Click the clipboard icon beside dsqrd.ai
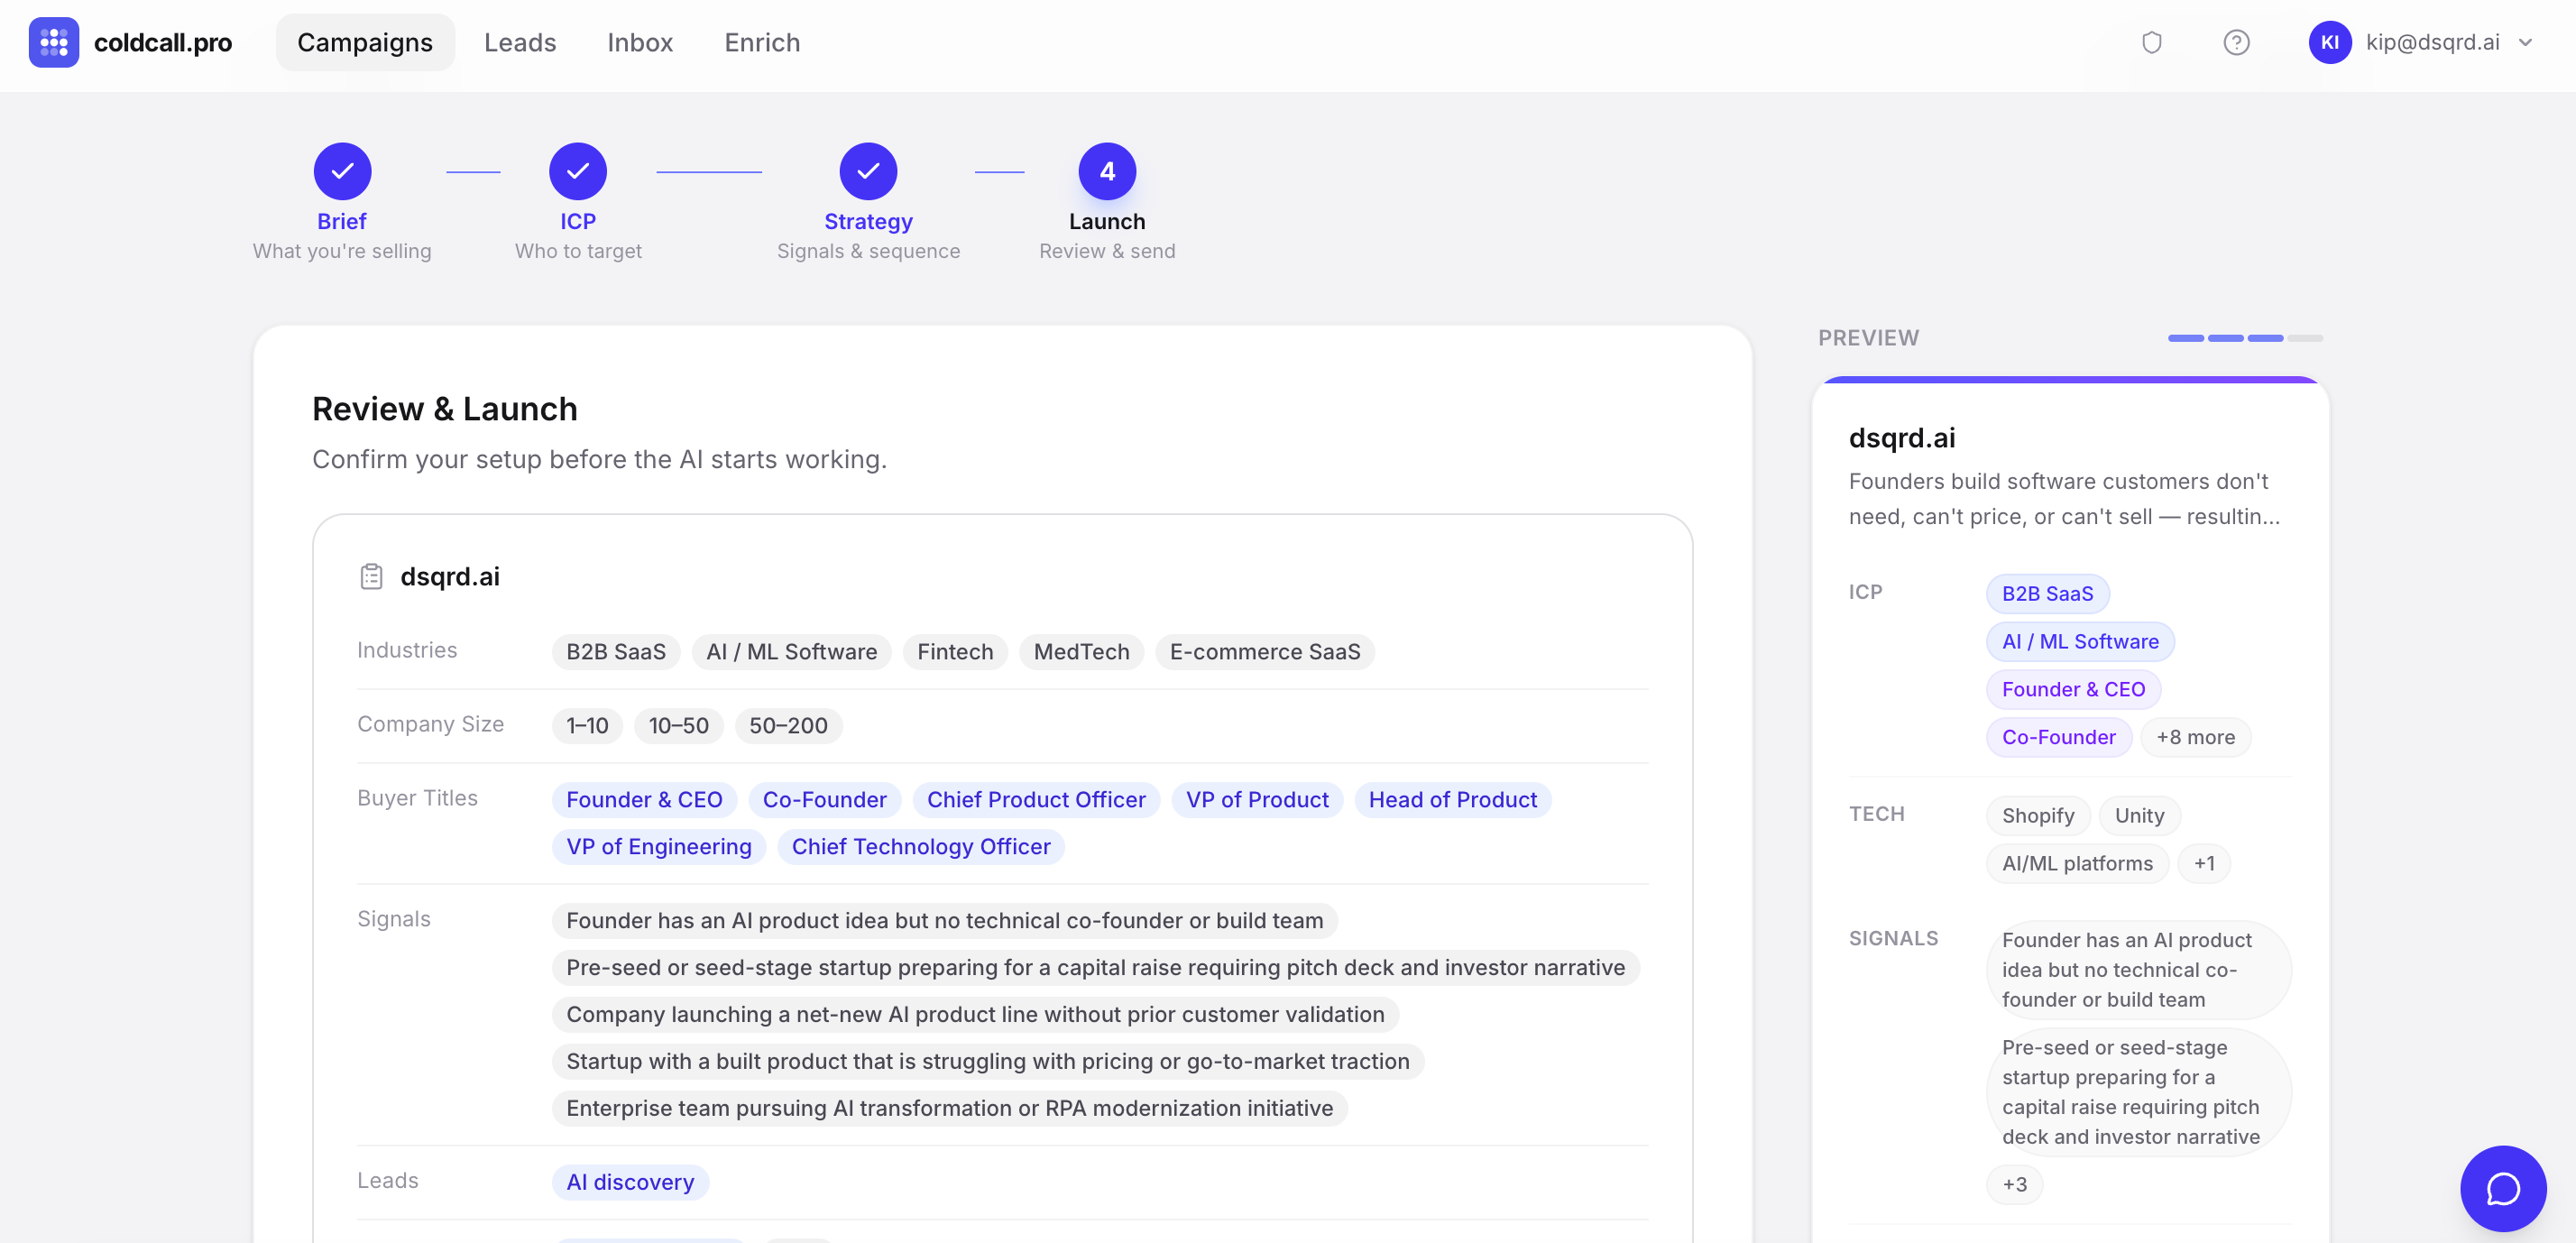This screenshot has width=2576, height=1243. pos(371,577)
